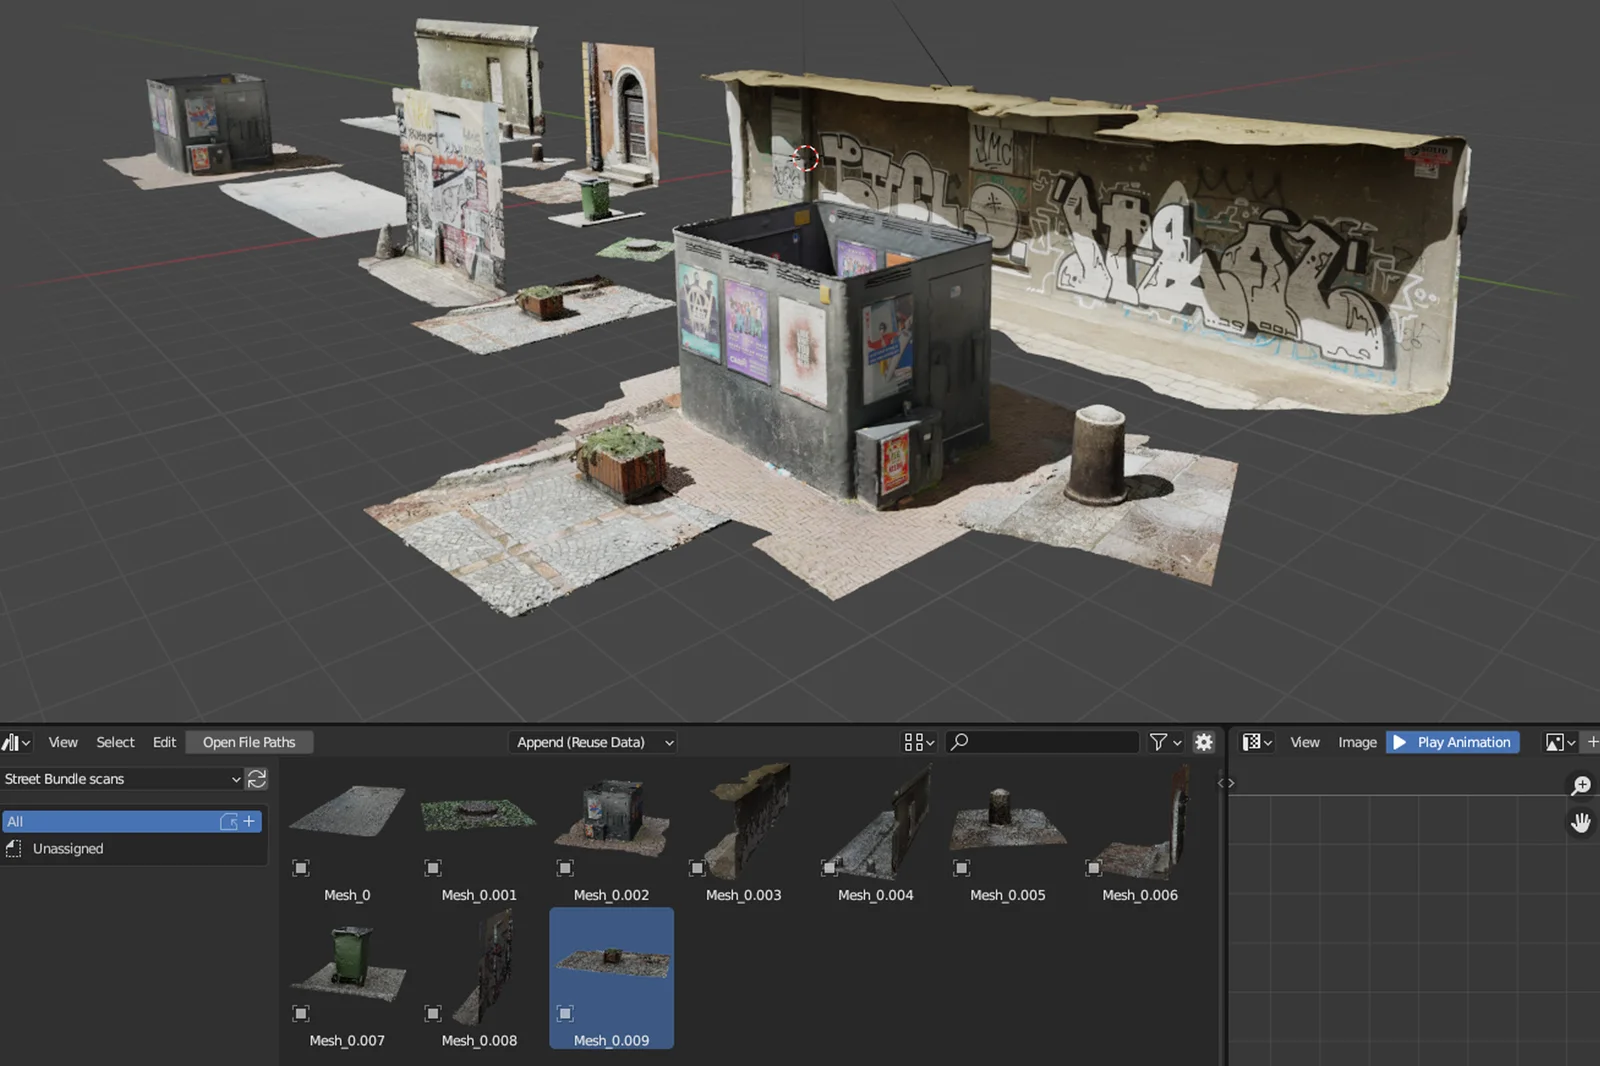1600x1066 pixels.
Task: Open the Image Editor type selector icon
Action: tap(1252, 742)
